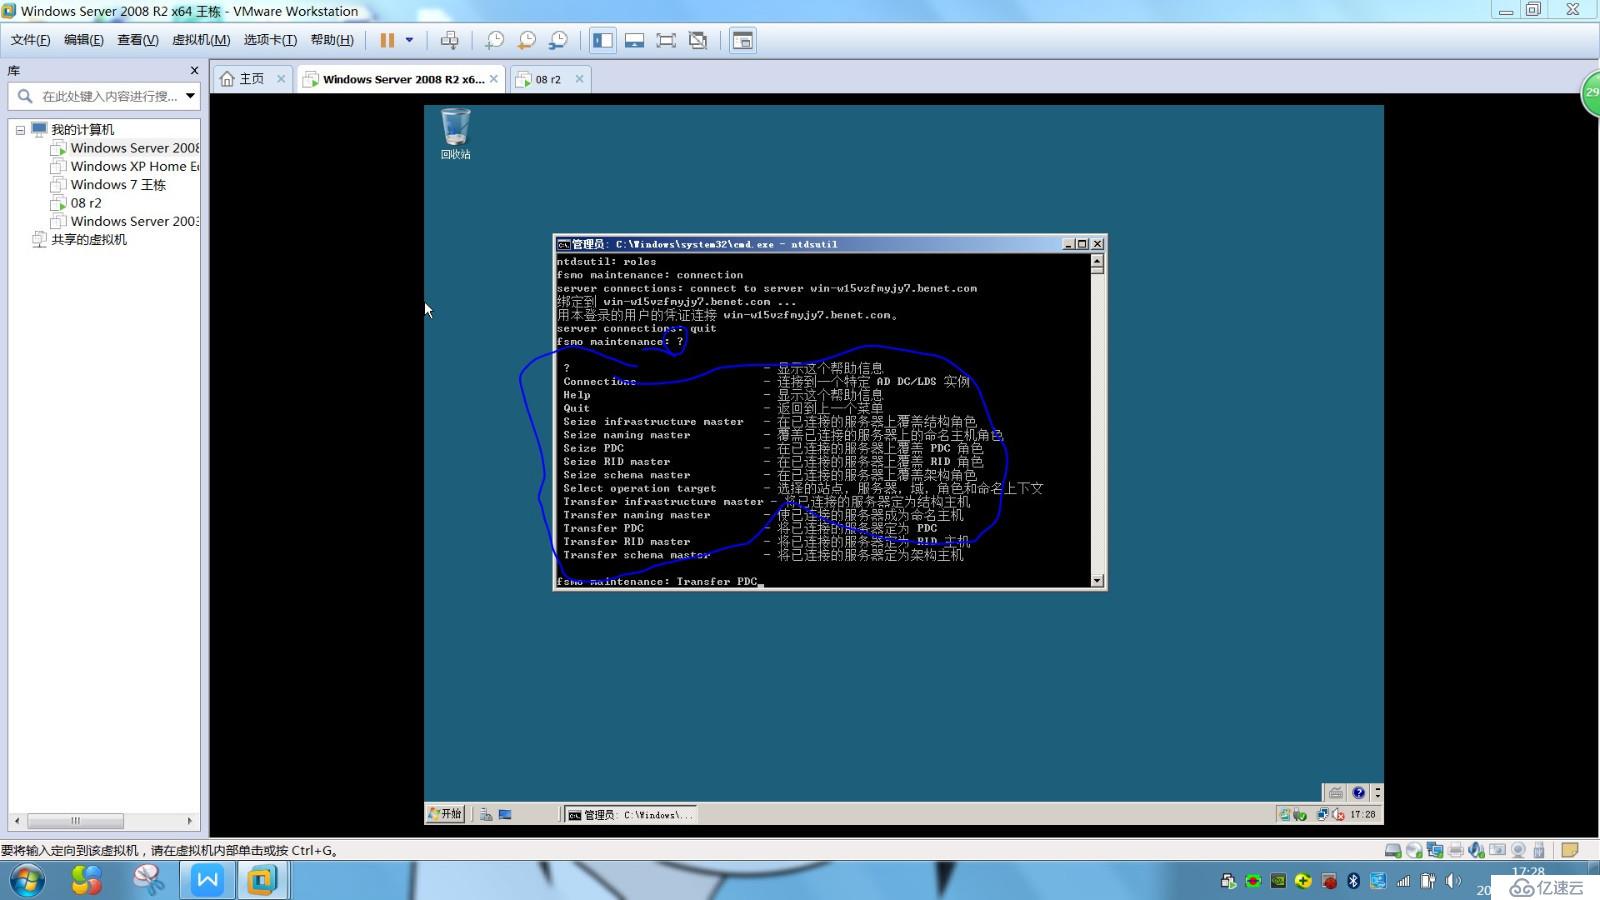Enter full screen mode icon
This screenshot has width=1600, height=900.
pyautogui.click(x=666, y=40)
